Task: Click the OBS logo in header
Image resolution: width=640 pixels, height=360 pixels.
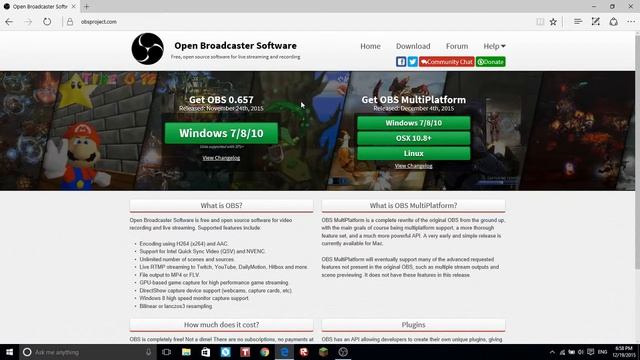Action: click(147, 49)
